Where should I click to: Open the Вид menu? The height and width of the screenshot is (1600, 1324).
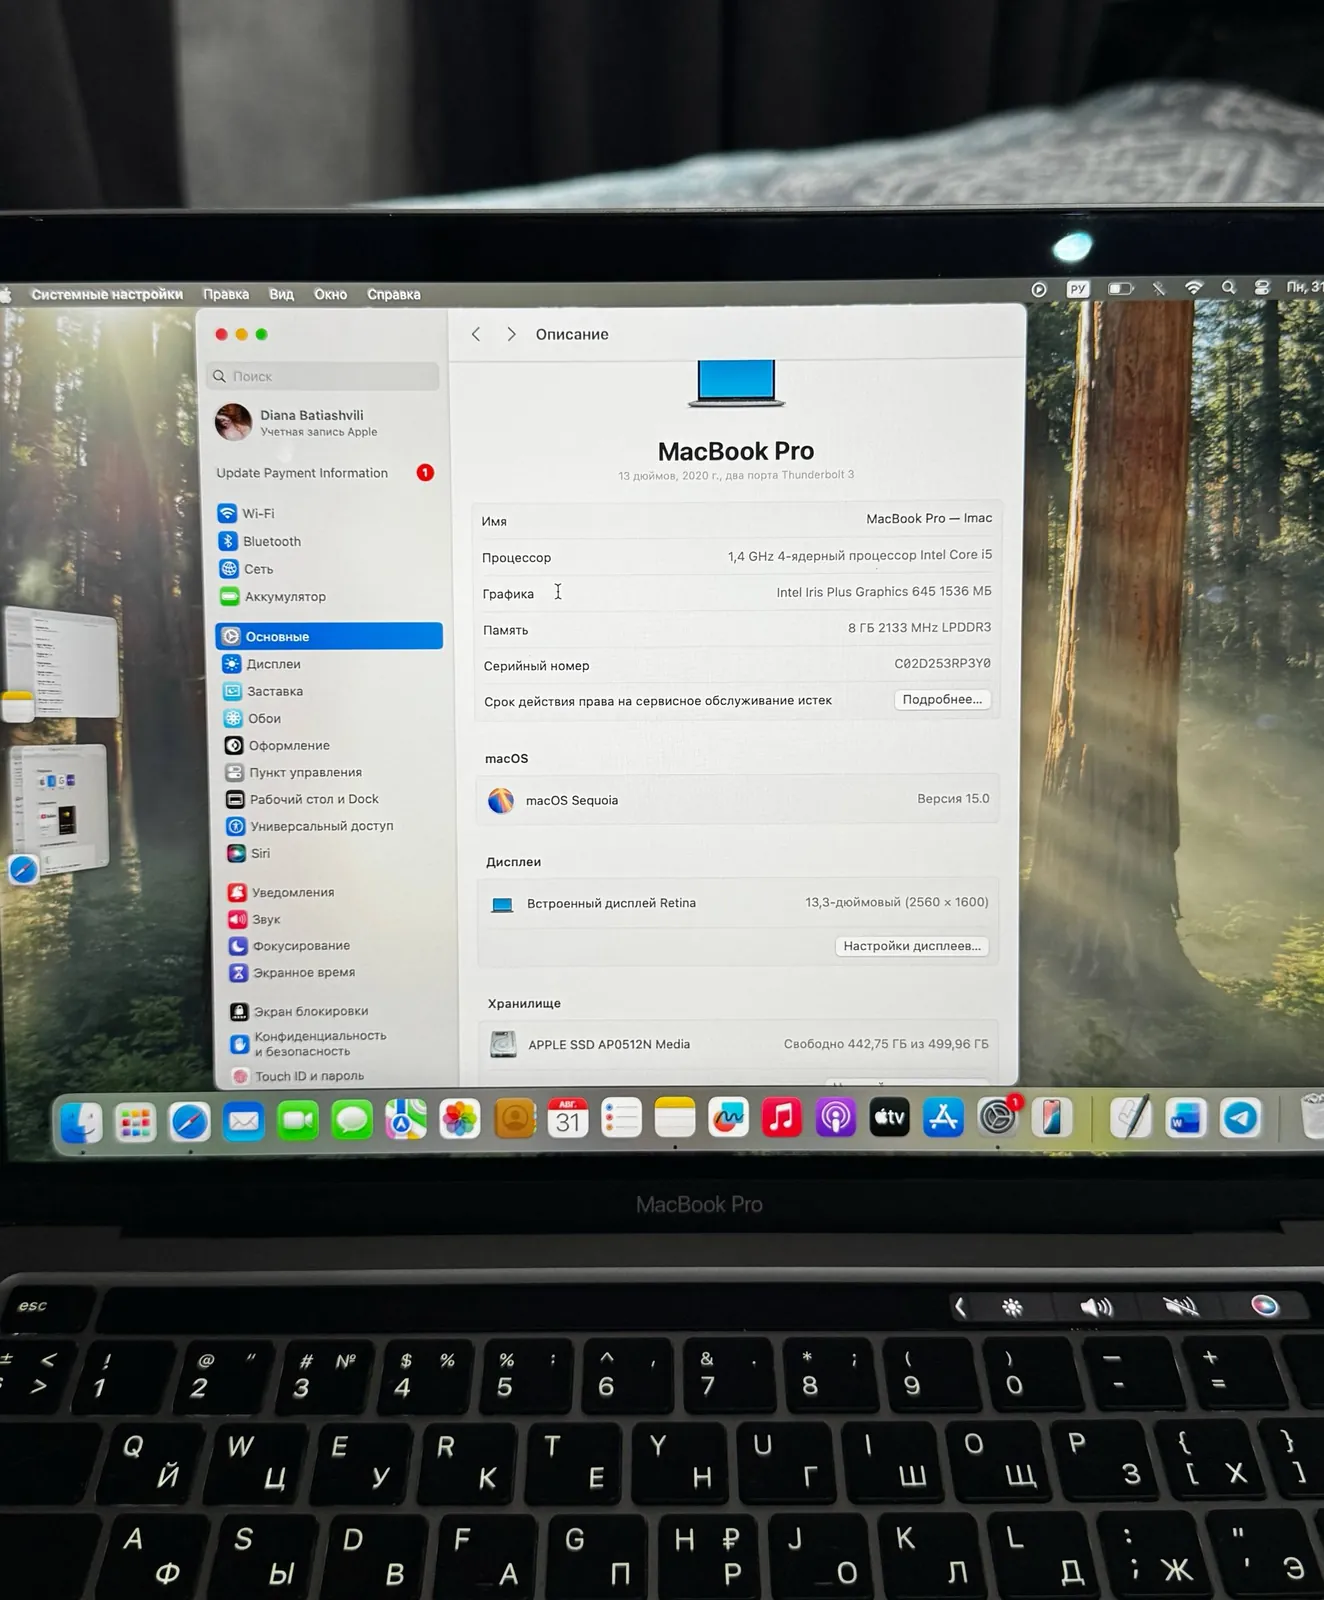click(281, 294)
